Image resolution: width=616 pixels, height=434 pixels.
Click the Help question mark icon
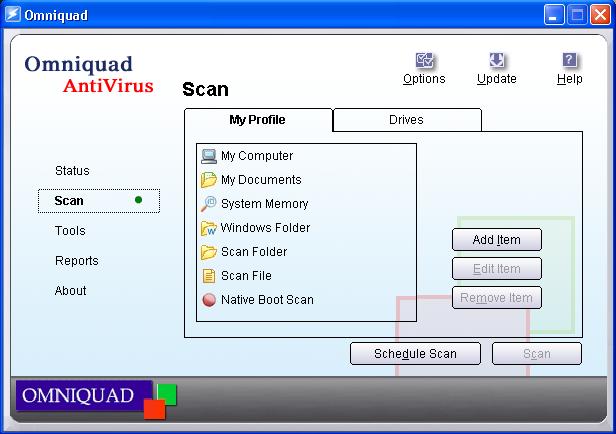coord(570,60)
